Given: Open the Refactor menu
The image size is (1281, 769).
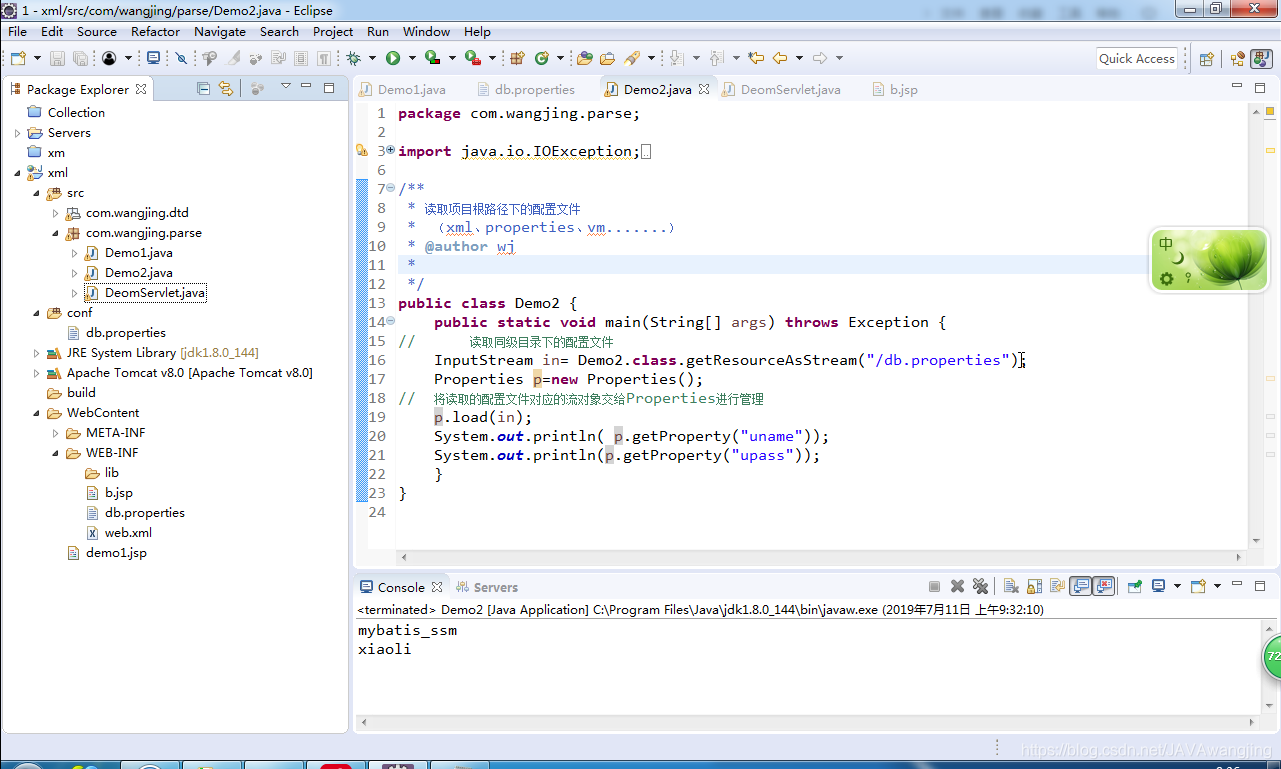Looking at the screenshot, I should coord(155,31).
